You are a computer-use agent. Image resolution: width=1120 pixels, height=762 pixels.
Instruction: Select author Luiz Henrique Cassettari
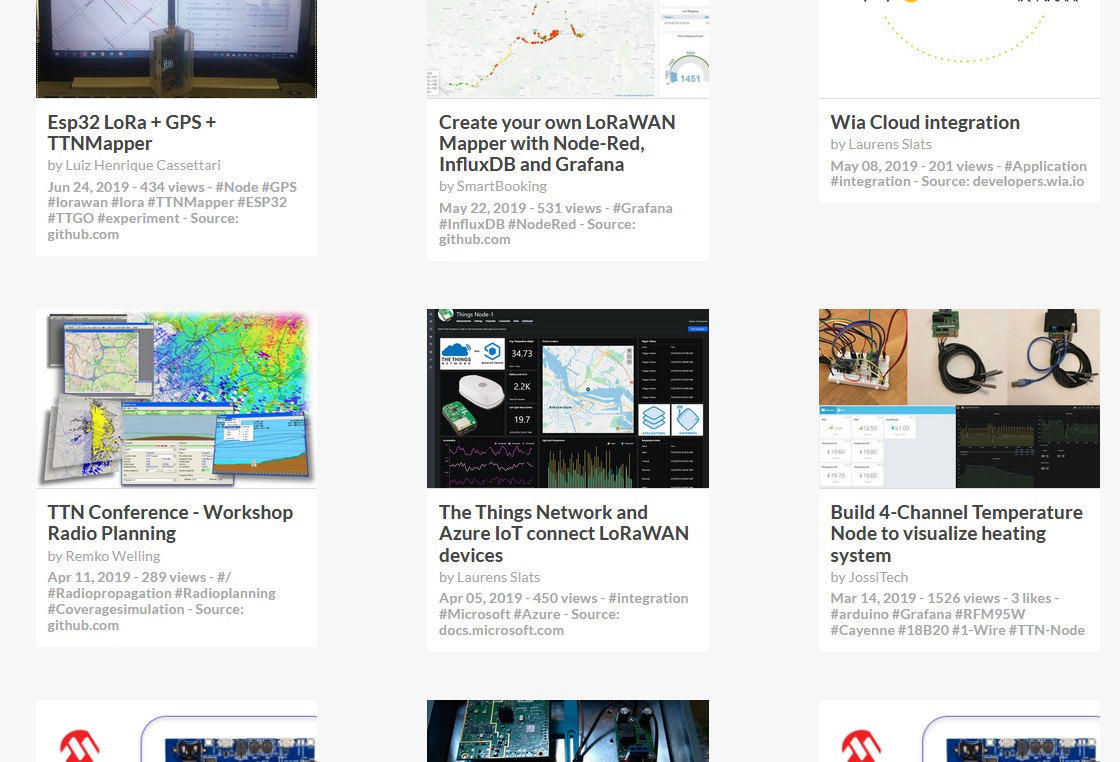(143, 165)
